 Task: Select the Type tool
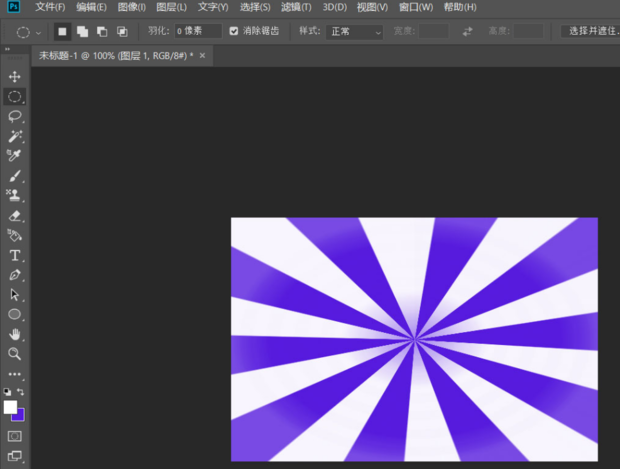(x=15, y=255)
